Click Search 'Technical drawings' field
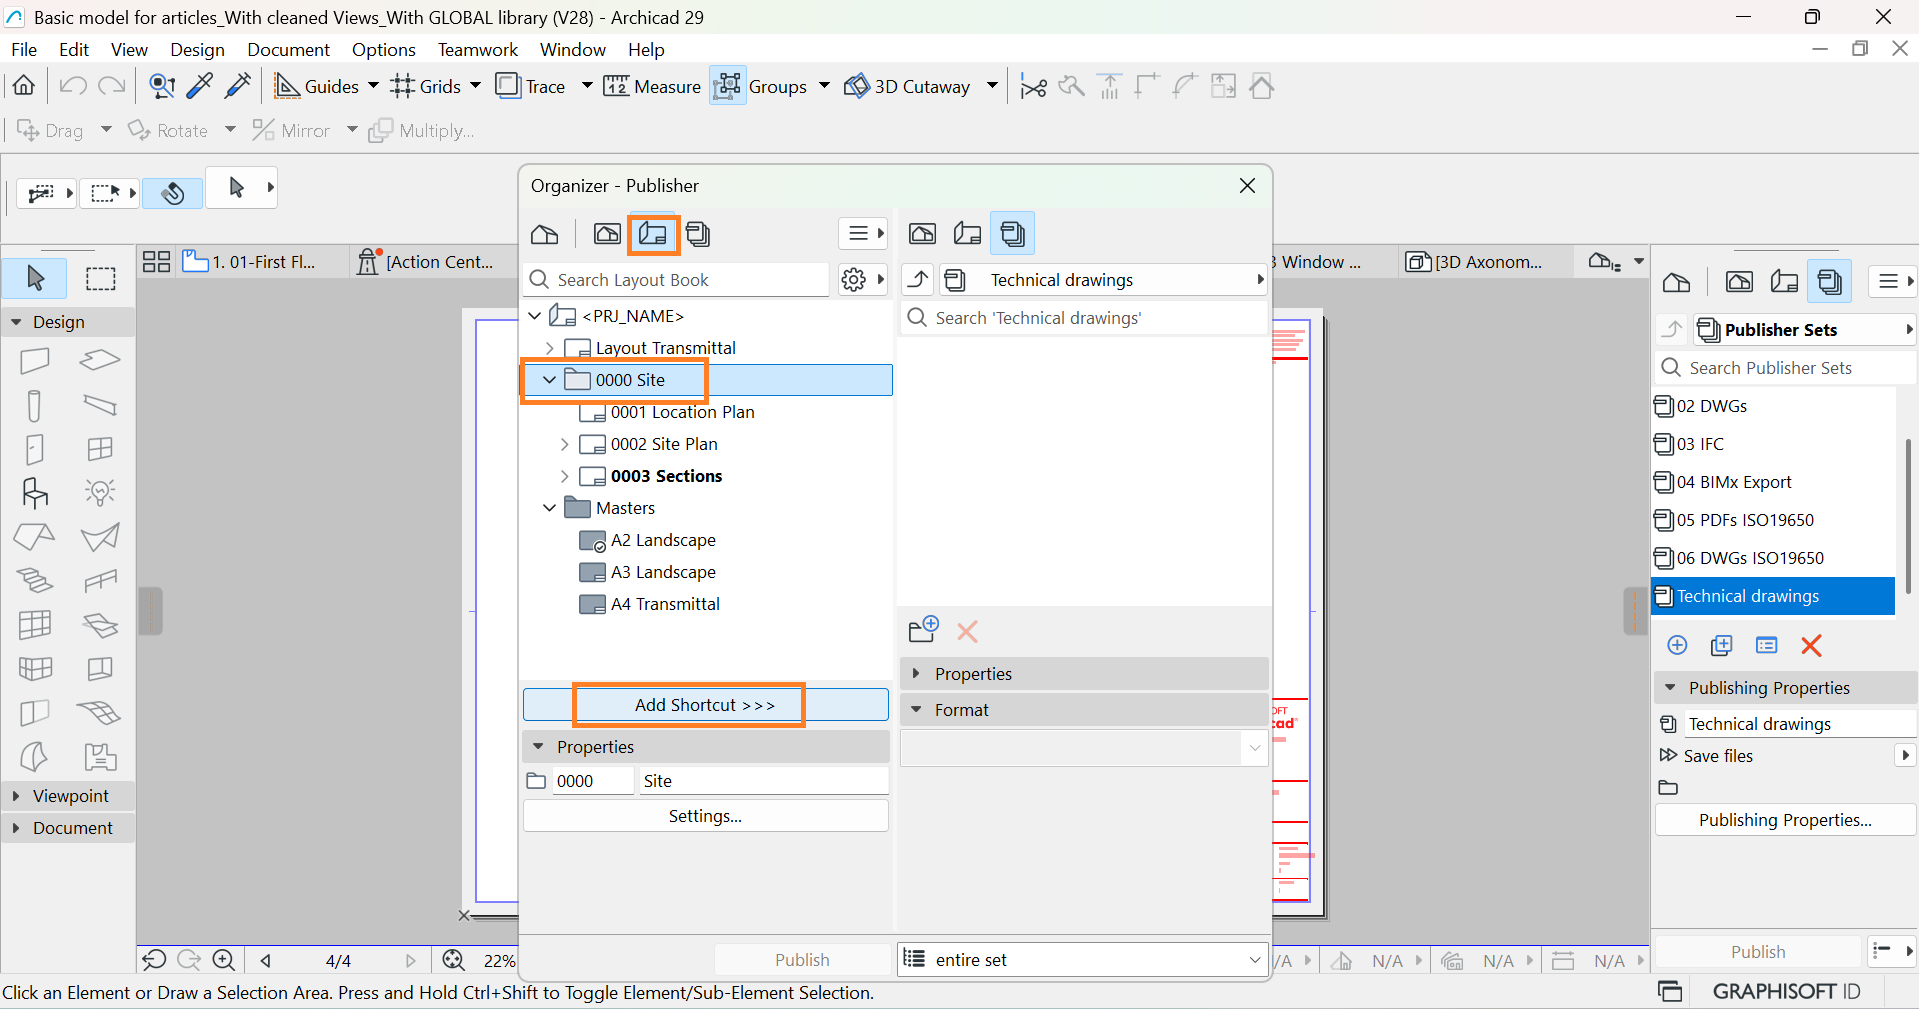1919x1009 pixels. (x=1083, y=318)
